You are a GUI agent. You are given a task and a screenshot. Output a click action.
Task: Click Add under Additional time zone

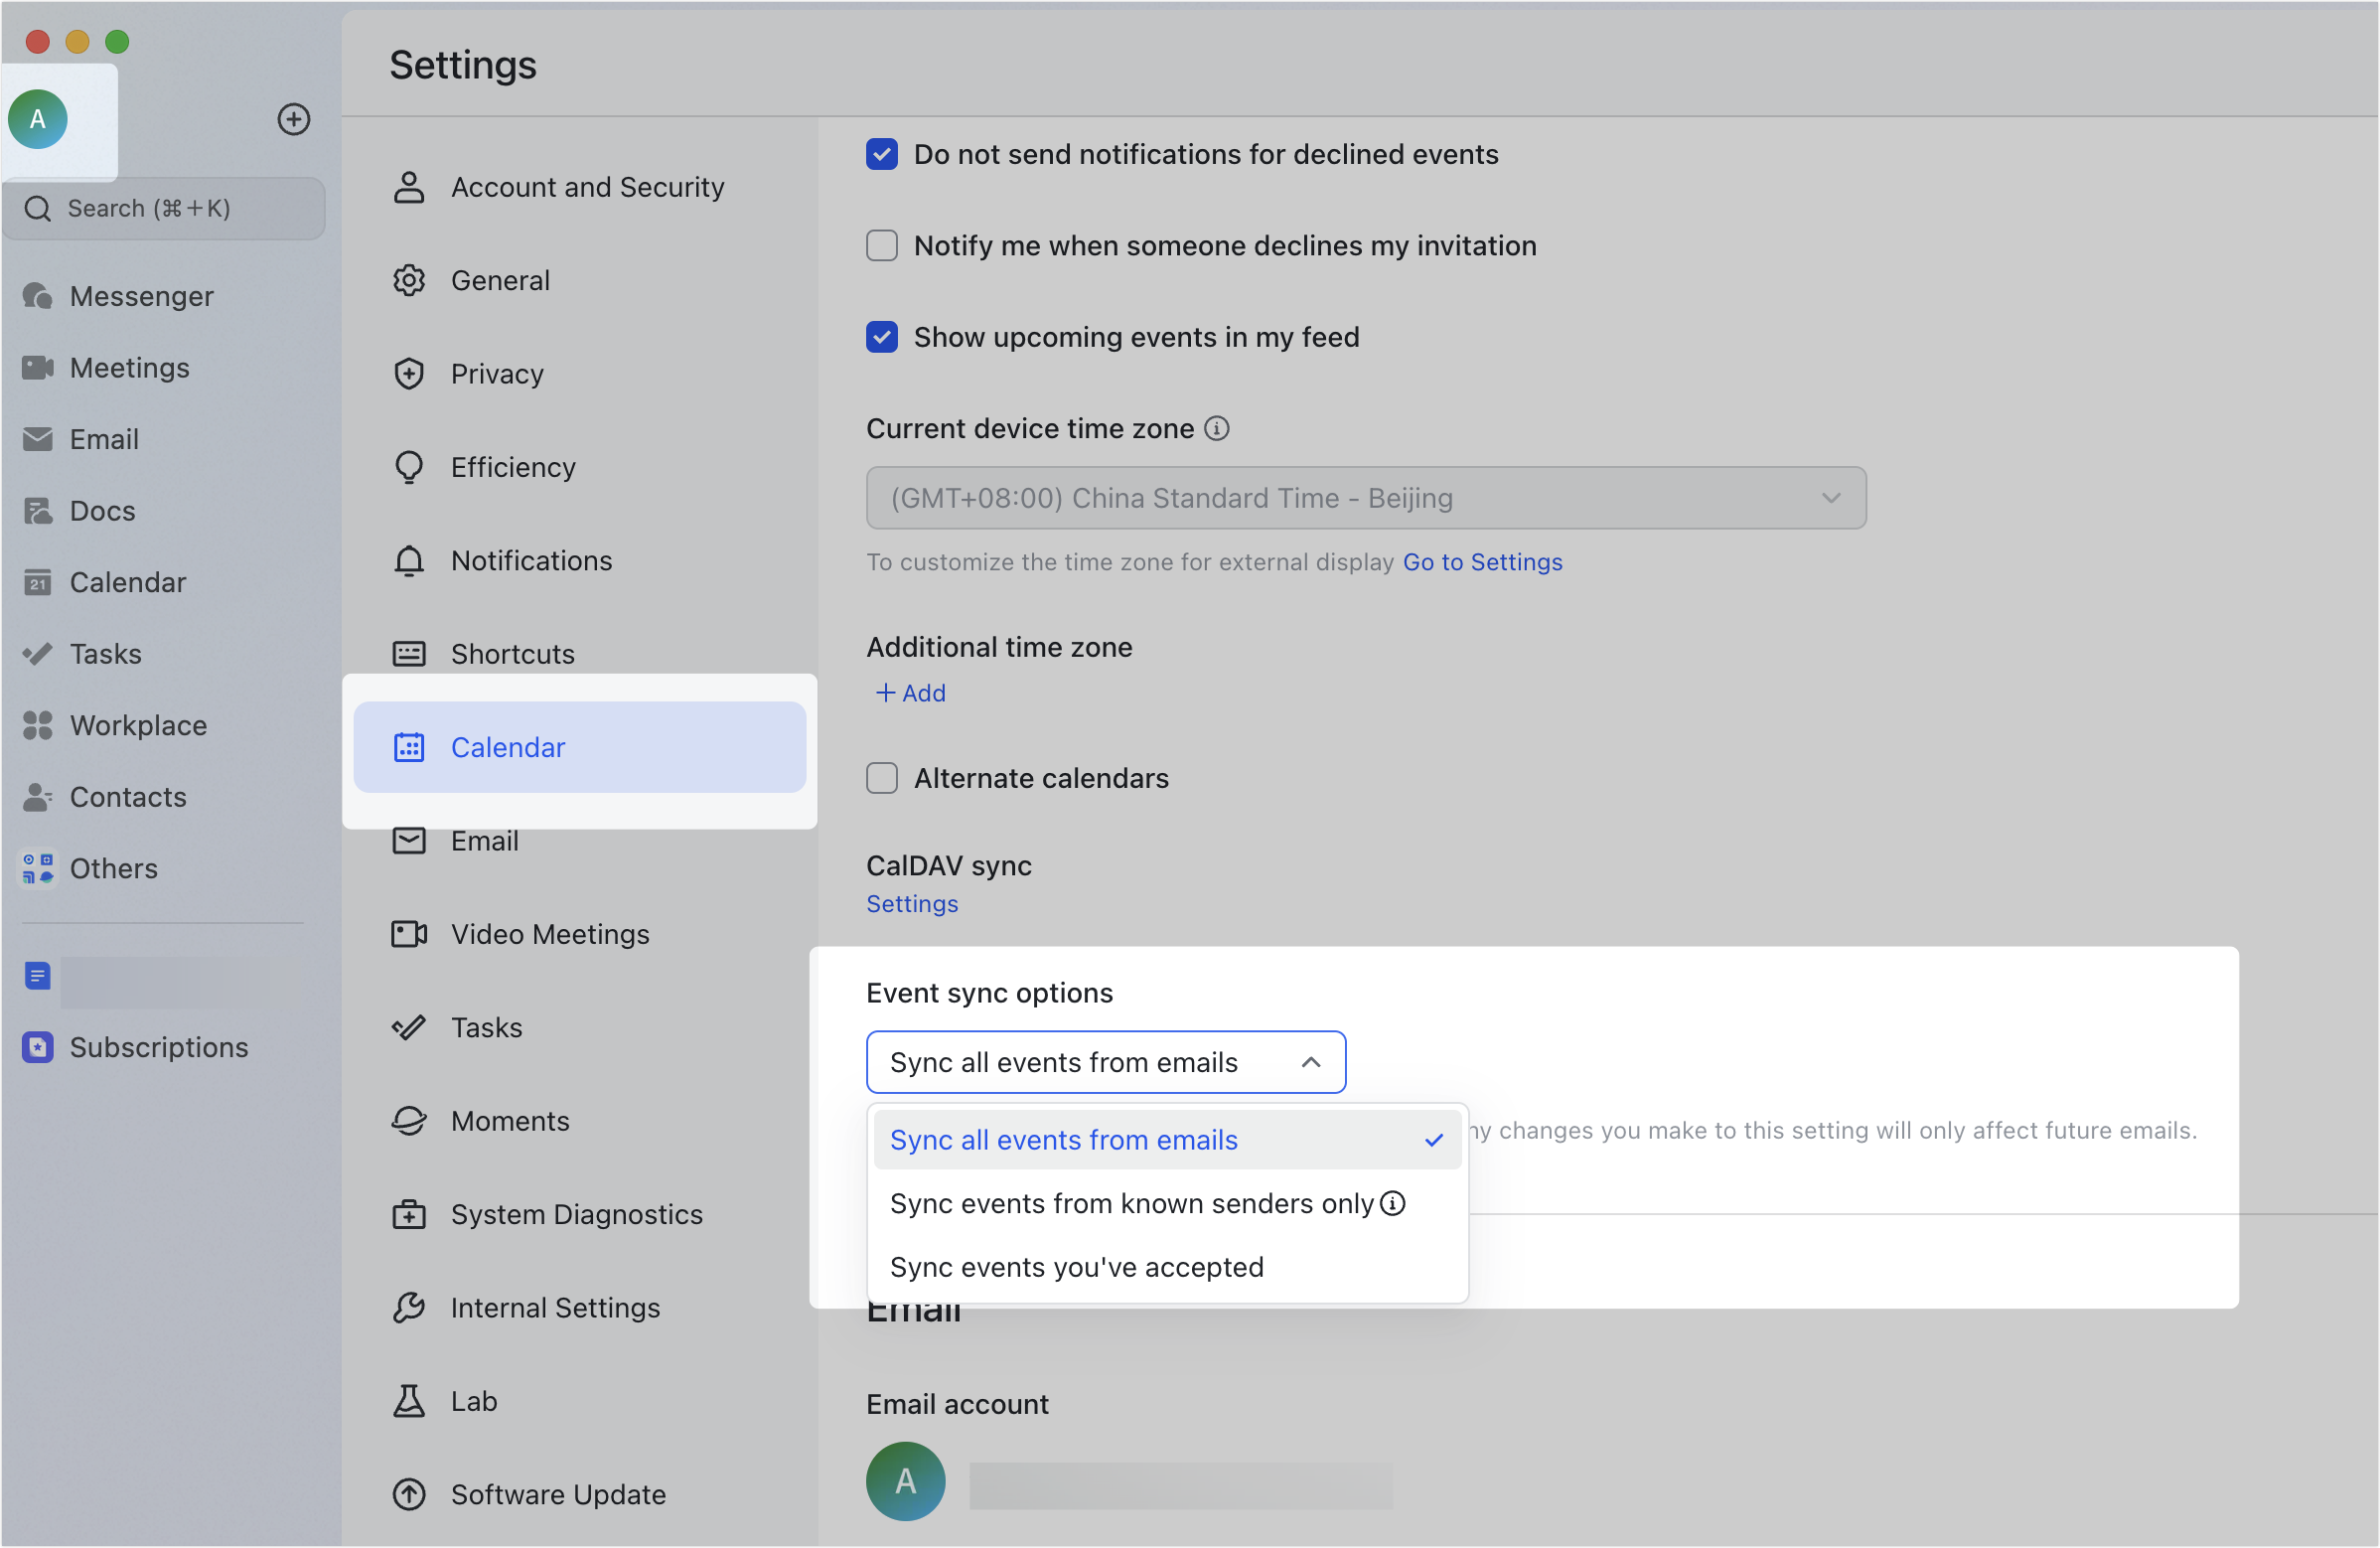point(910,693)
